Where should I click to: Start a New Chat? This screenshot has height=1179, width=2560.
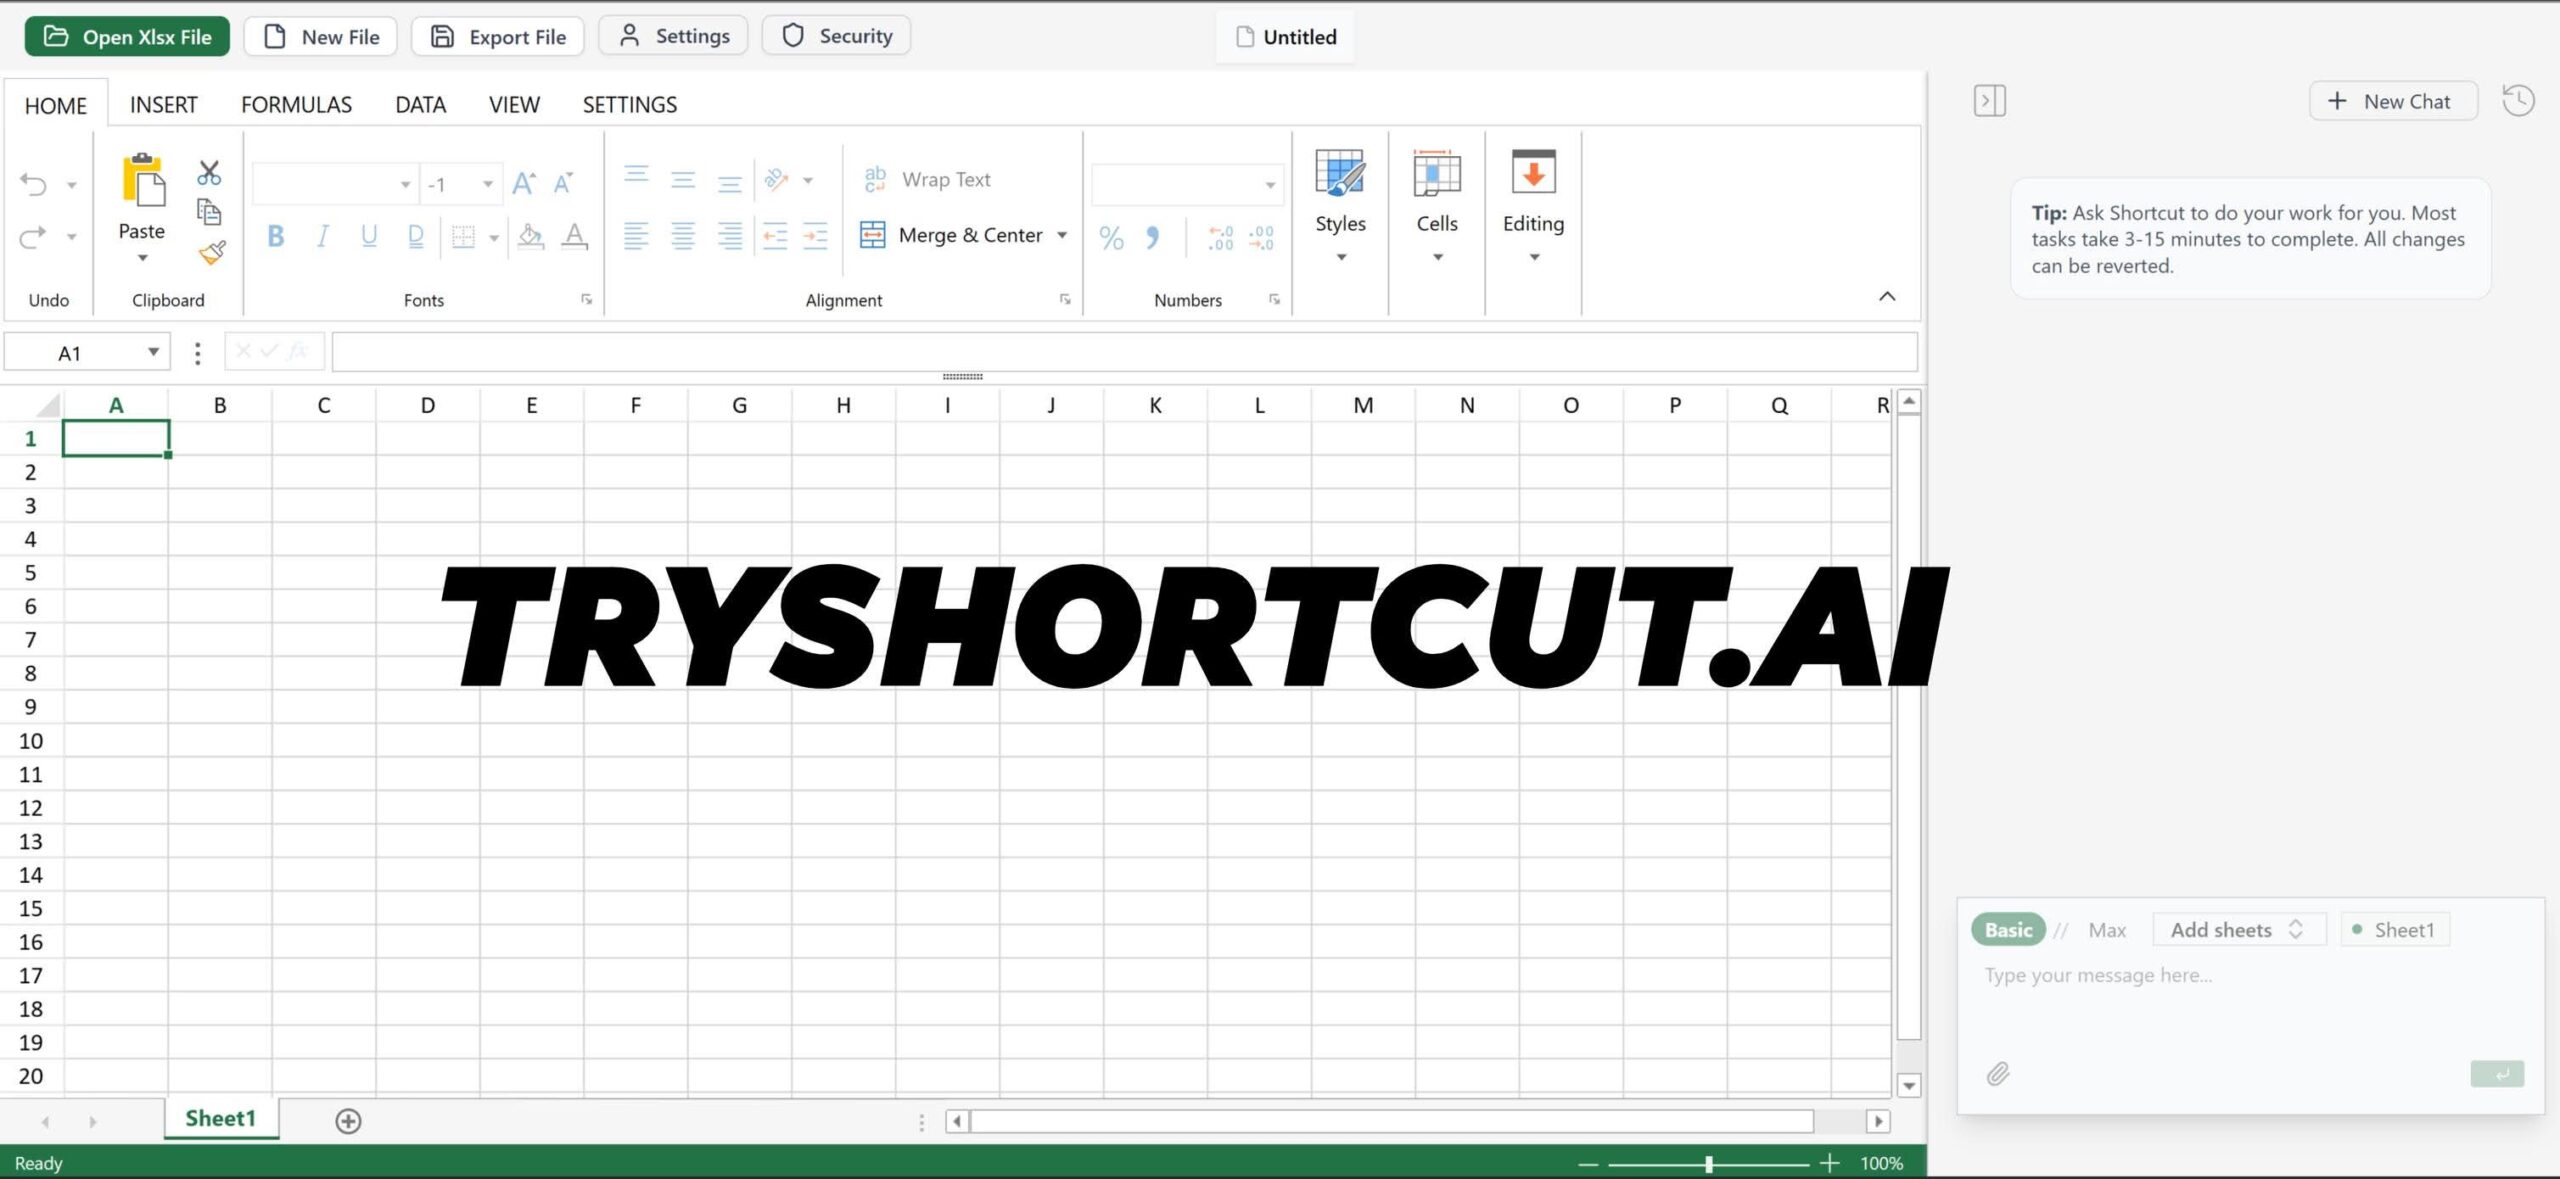point(2392,100)
